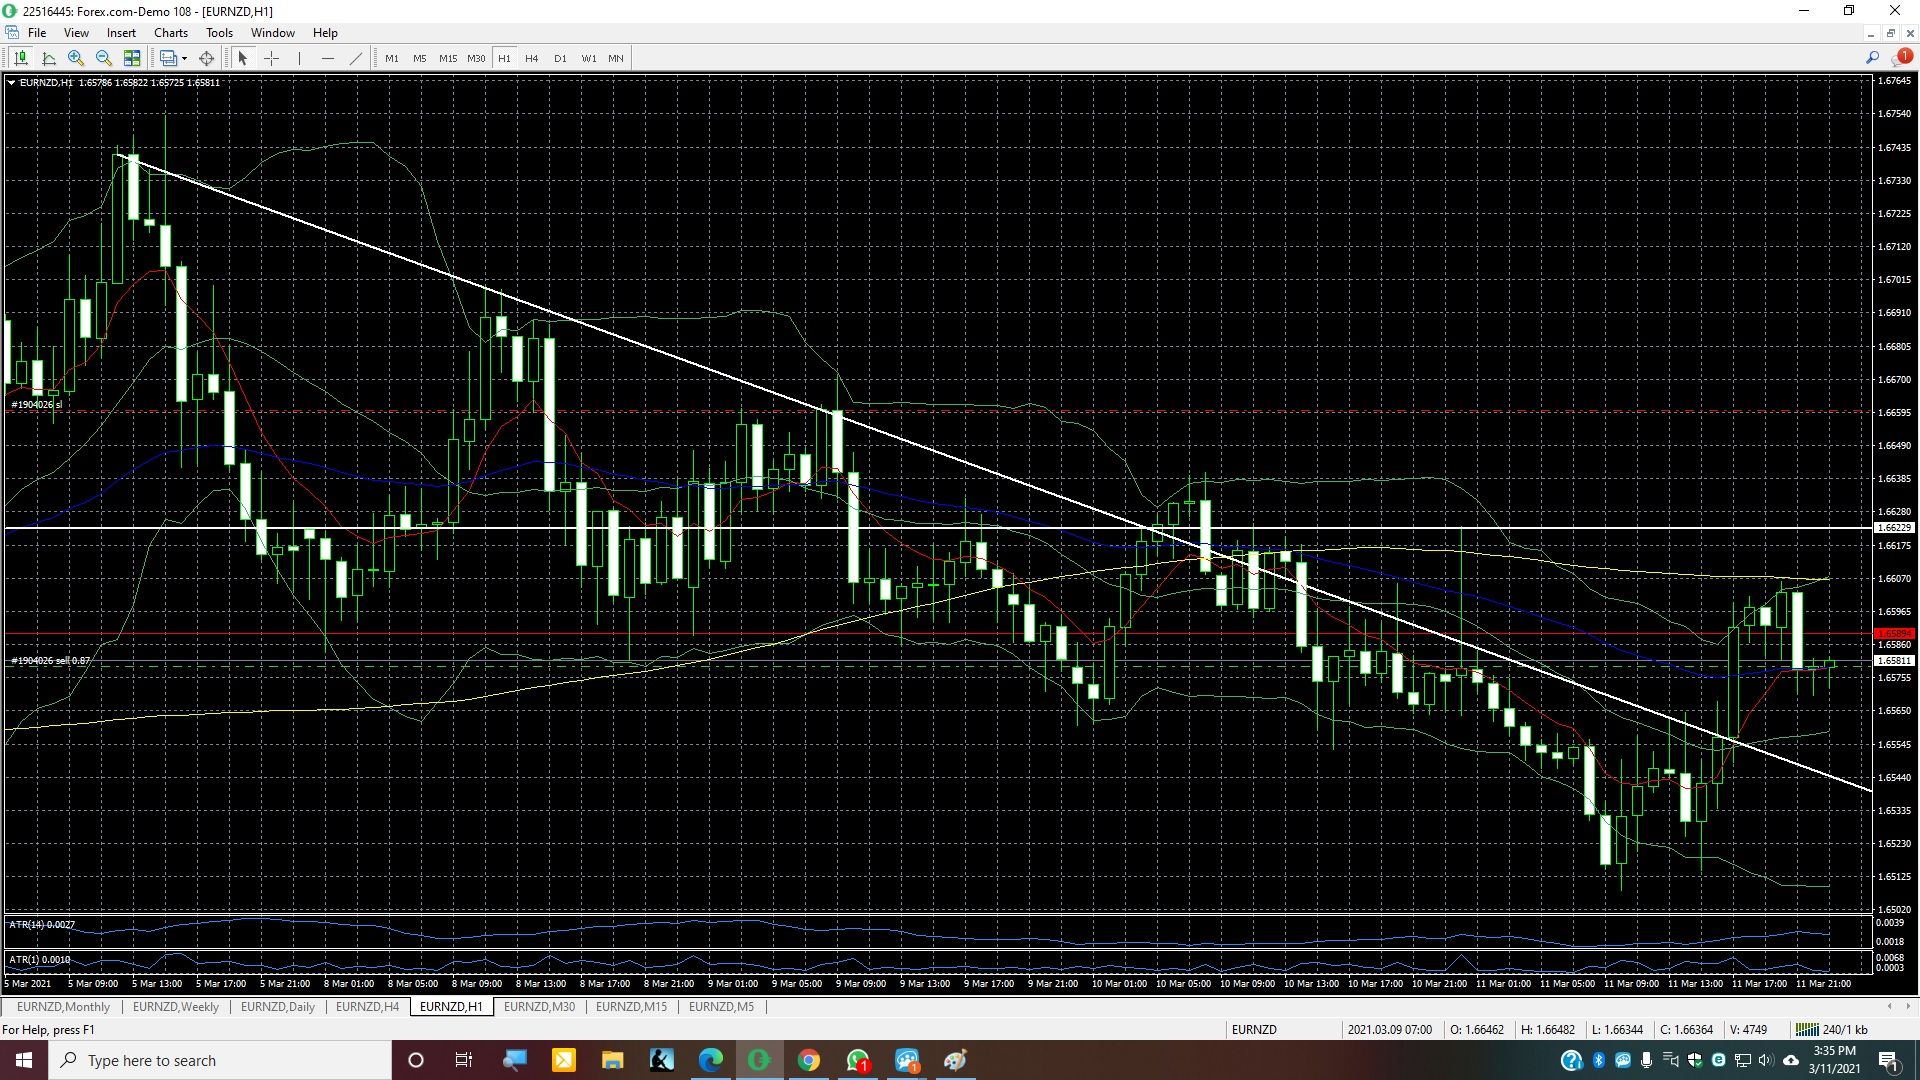The image size is (1920, 1080).
Task: Open Google Chrome from the taskbar
Action: tap(809, 1060)
